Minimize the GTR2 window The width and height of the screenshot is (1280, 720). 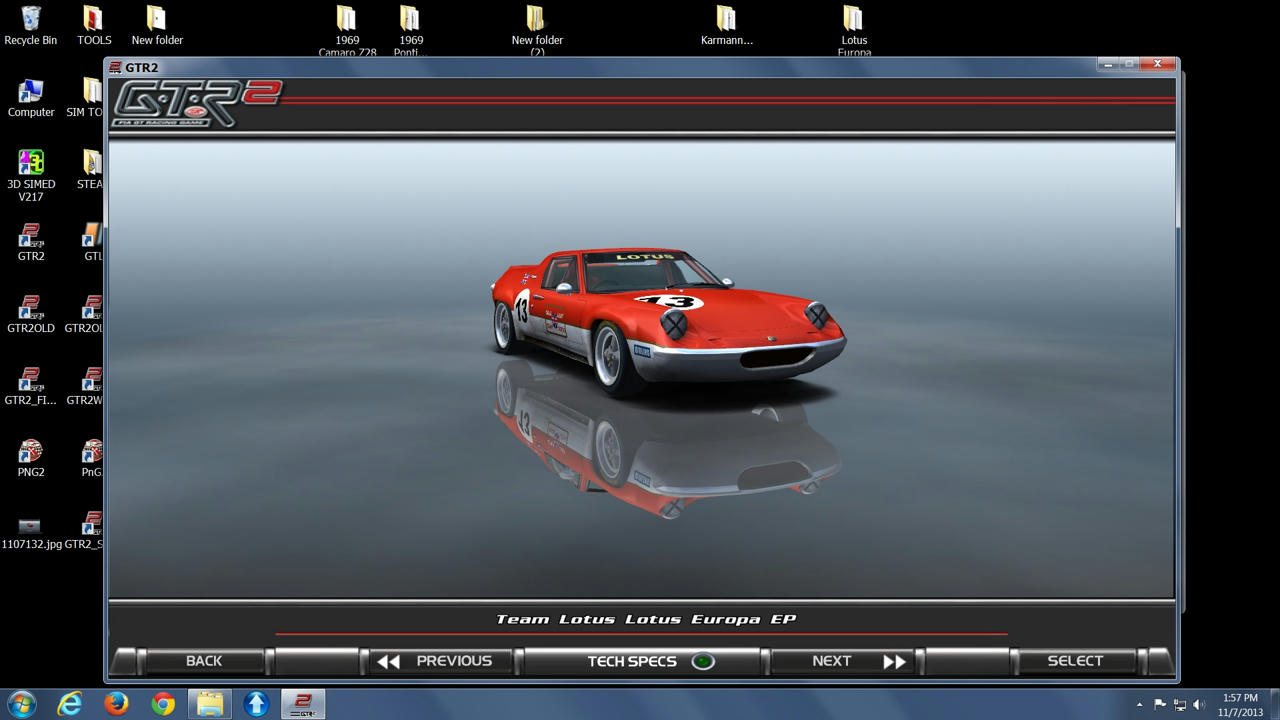click(1108, 64)
